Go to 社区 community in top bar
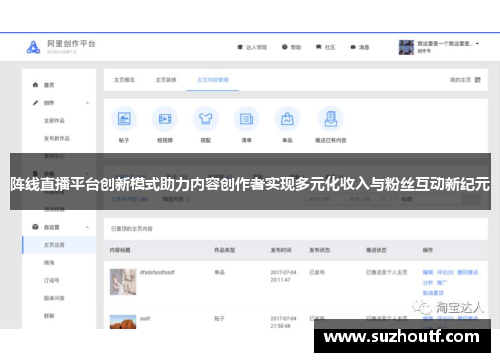Viewport: 500px width, 362px height. [x=326, y=47]
